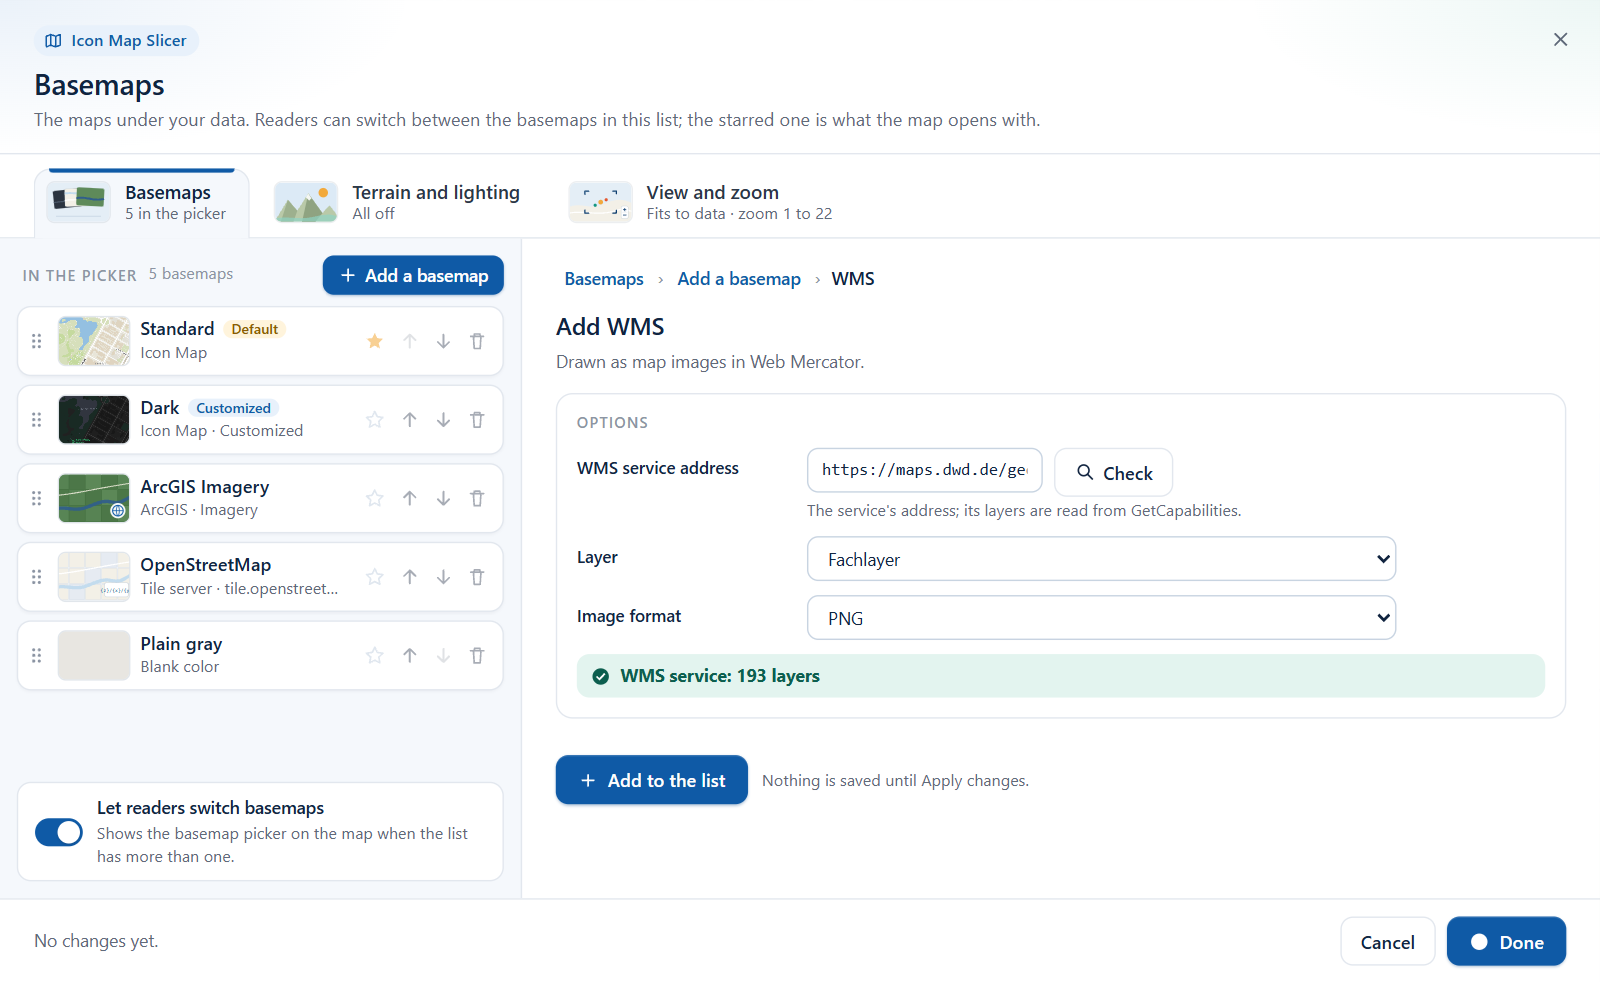Click Check to verify WMS address
Viewport: 1600px width, 982px height.
pos(1114,472)
